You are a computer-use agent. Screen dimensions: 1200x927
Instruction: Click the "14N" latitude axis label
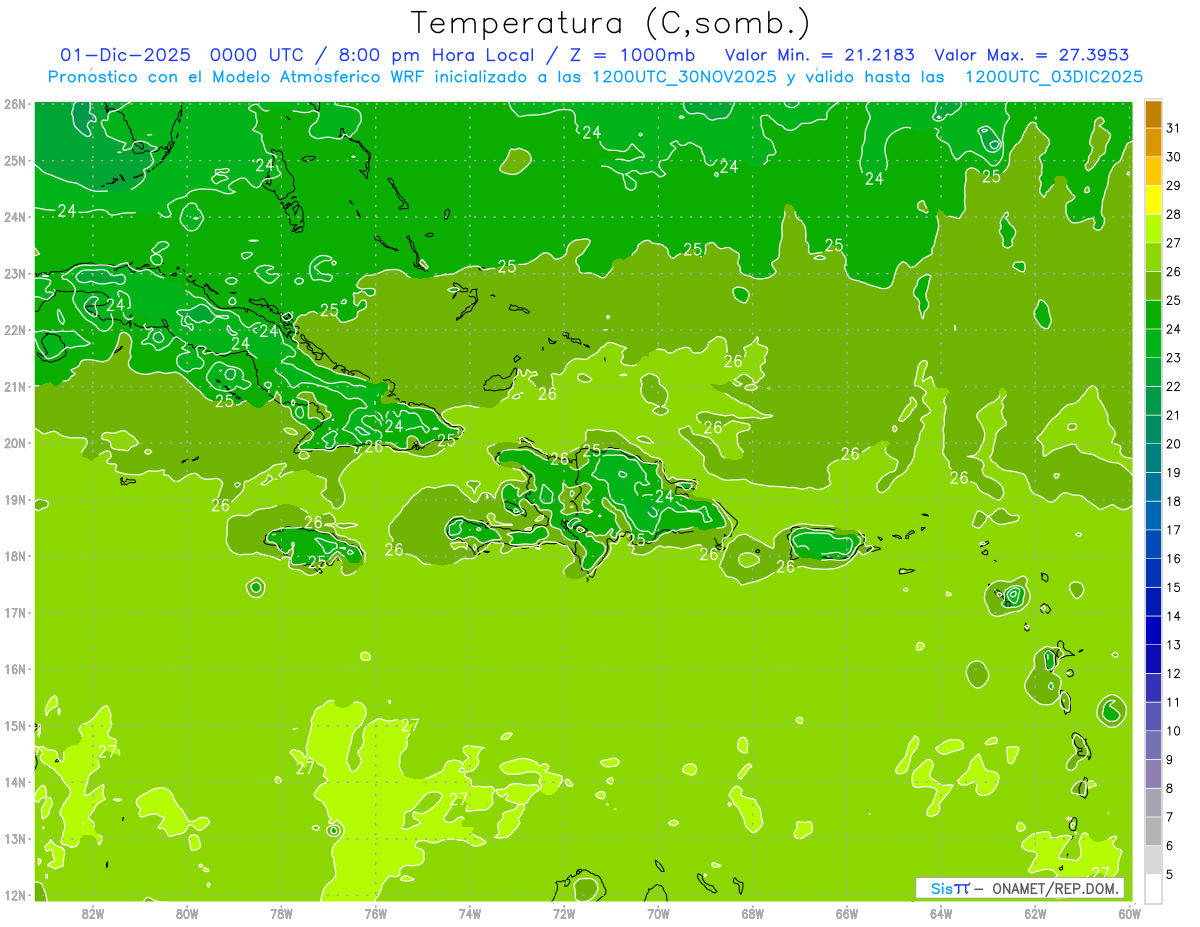coord(15,782)
